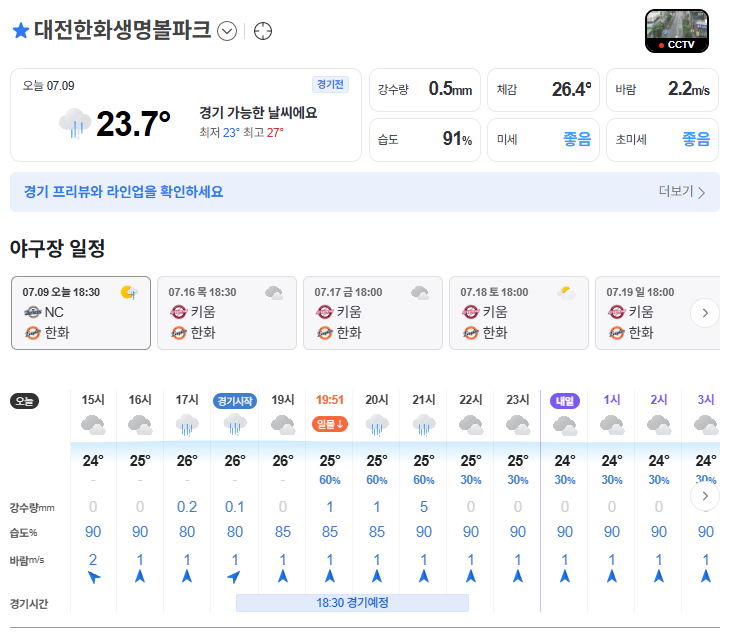Click the 키움 logo on 07.16 card
Screen dimensions: 751x635
pos(178,312)
